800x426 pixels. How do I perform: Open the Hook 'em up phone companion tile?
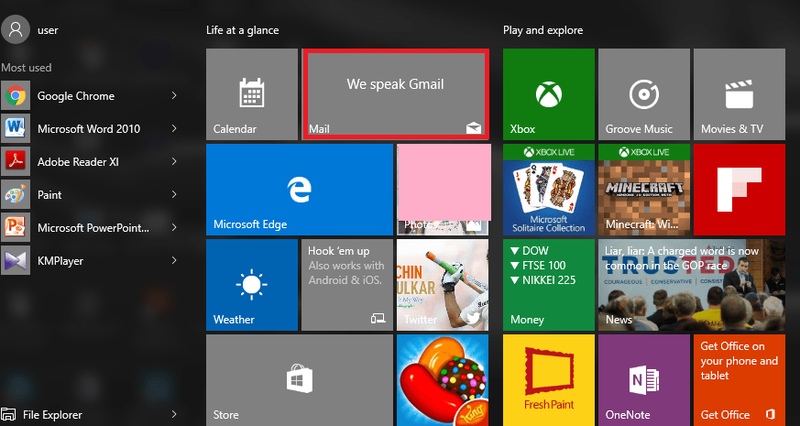pos(347,285)
